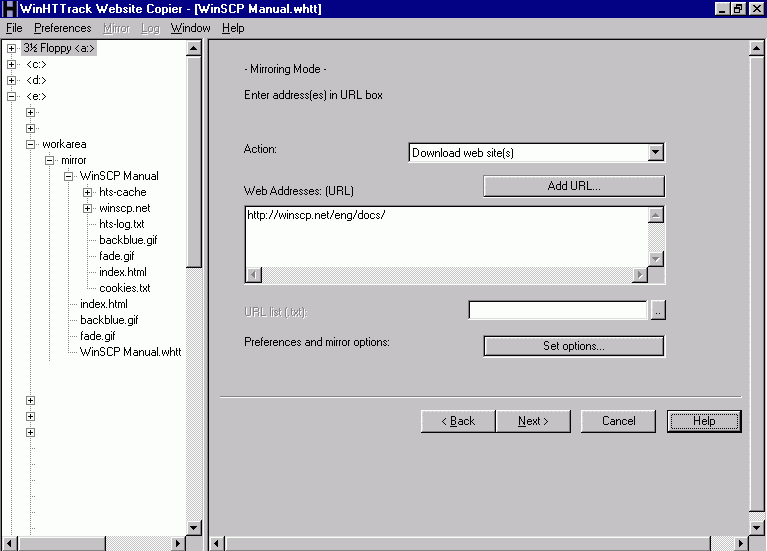Select the workarea folder label
This screenshot has height=551, width=767.
pos(64,144)
